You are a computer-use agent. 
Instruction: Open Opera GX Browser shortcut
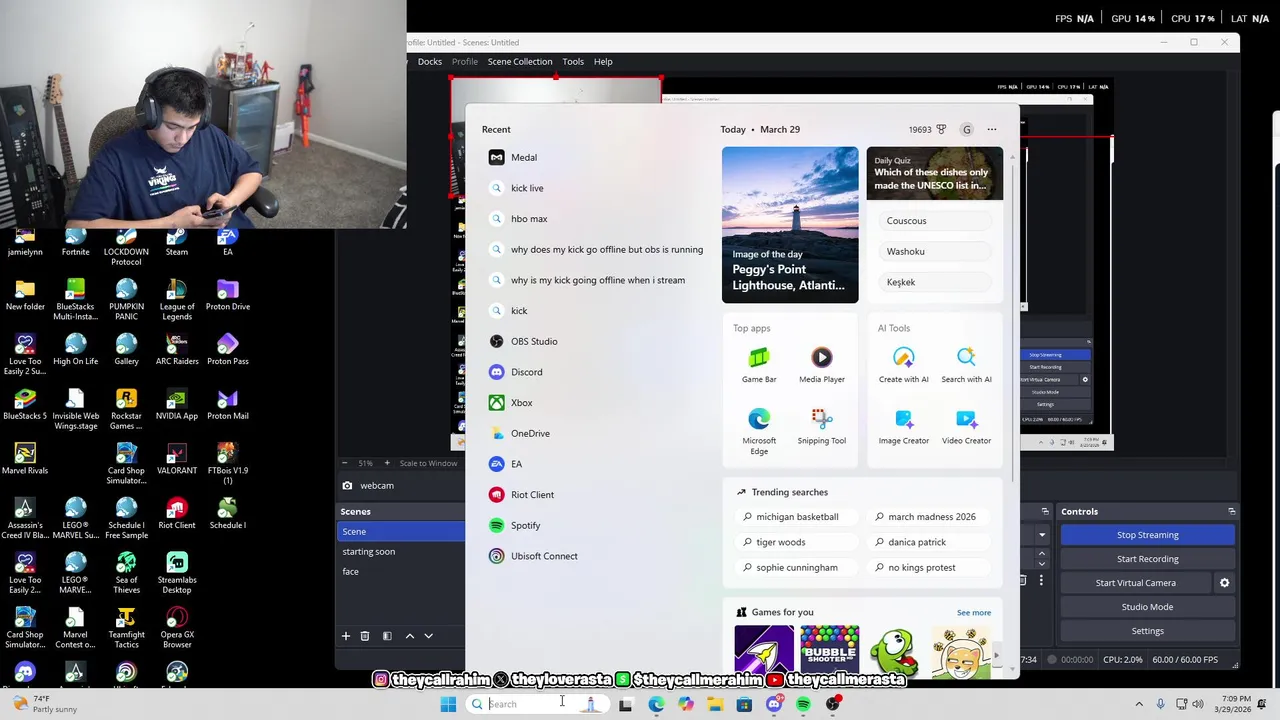click(177, 628)
